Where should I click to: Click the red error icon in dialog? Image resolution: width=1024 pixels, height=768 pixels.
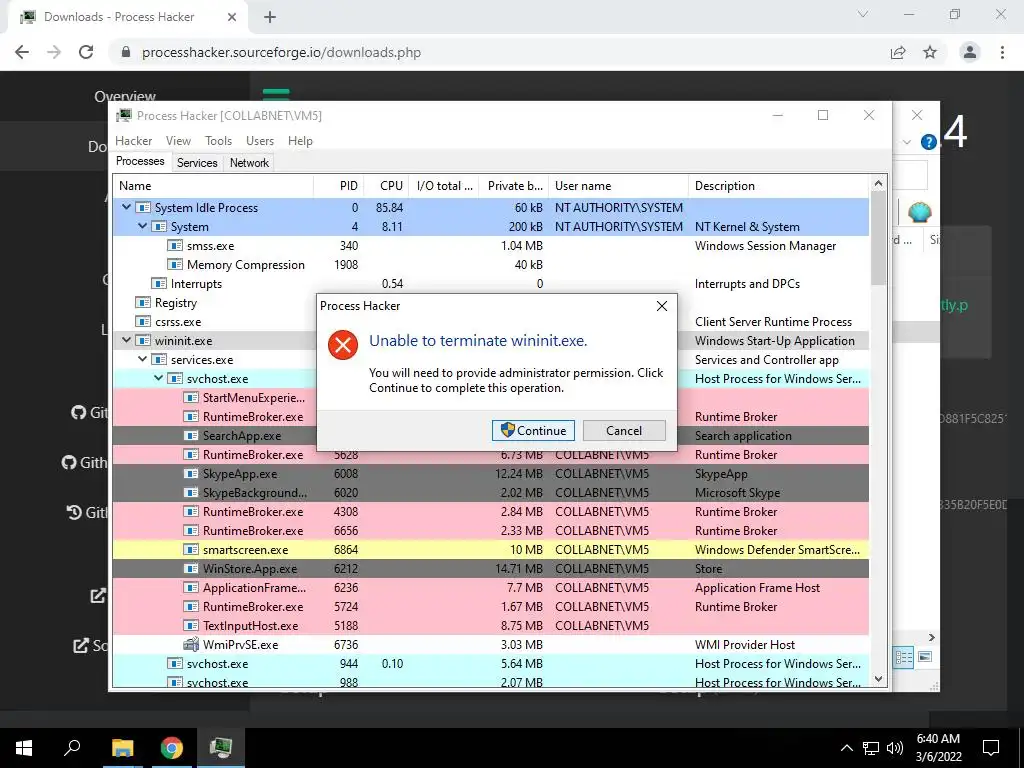click(x=343, y=345)
